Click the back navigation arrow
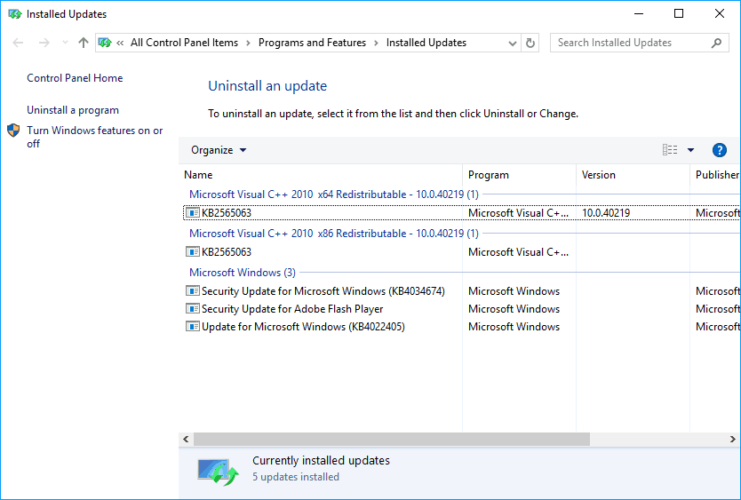This screenshot has width=741, height=500. (18, 43)
